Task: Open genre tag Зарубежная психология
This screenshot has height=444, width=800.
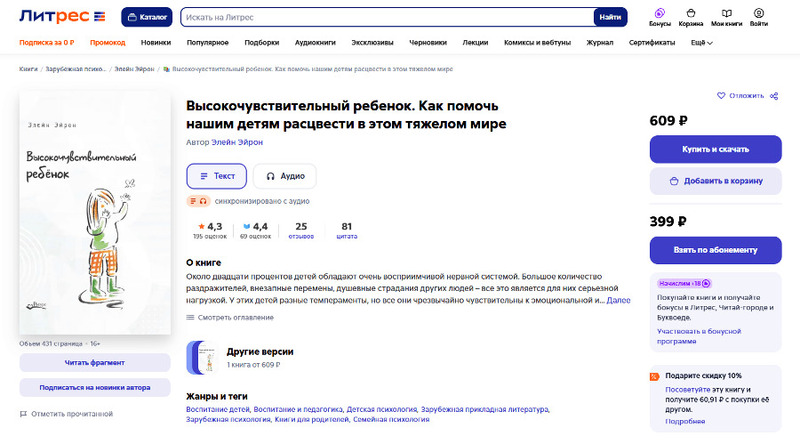Action: (228, 420)
